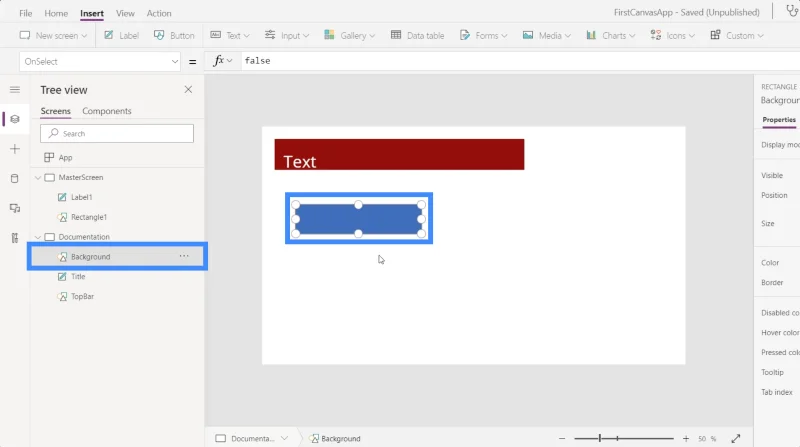This screenshot has height=447, width=800.
Task: Open the New screen dropdown
Action: pyautogui.click(x=53, y=35)
